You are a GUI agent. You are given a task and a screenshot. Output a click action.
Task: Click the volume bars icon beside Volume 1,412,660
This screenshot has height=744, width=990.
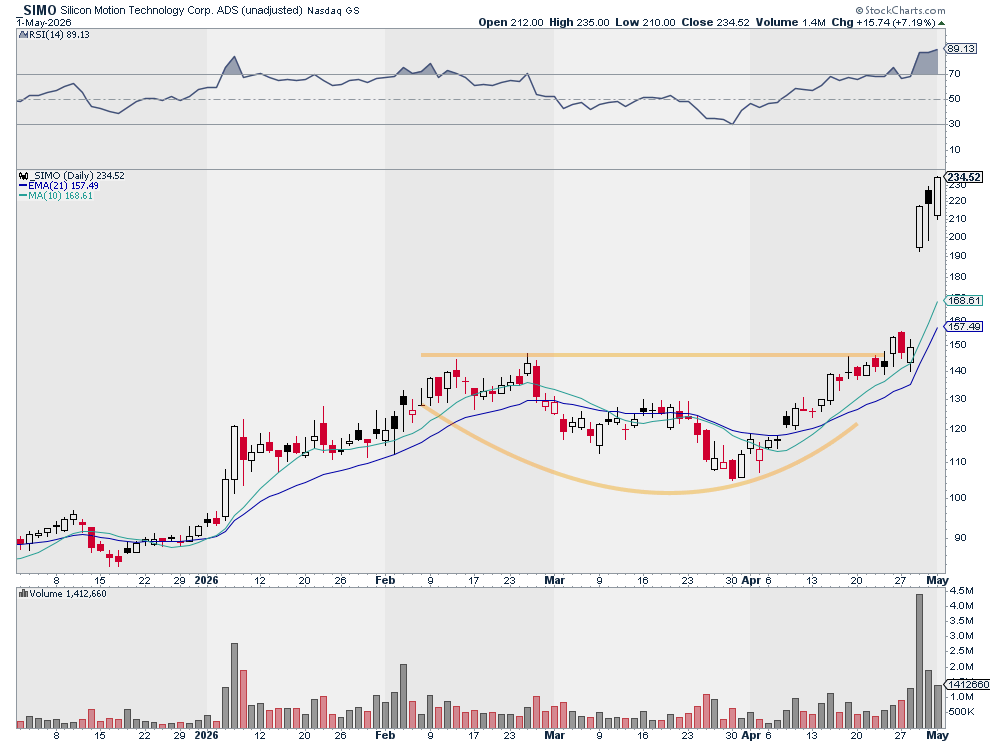tap(23, 594)
